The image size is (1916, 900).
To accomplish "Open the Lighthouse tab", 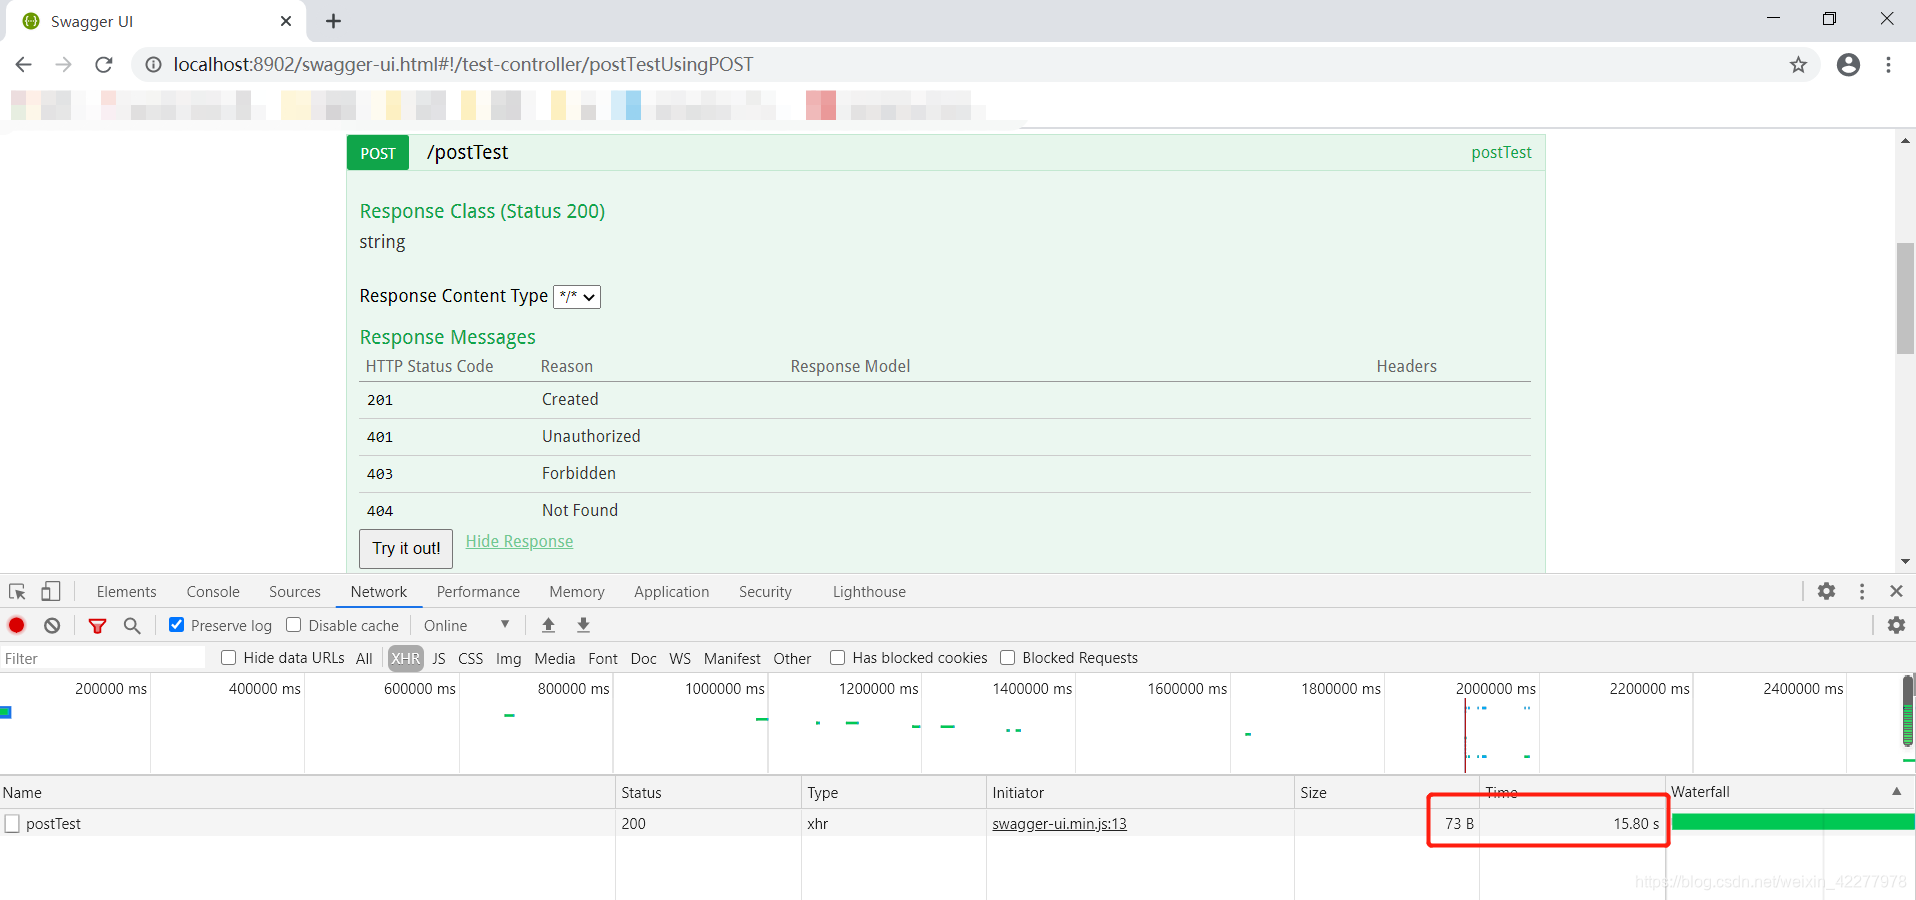I will click(869, 592).
